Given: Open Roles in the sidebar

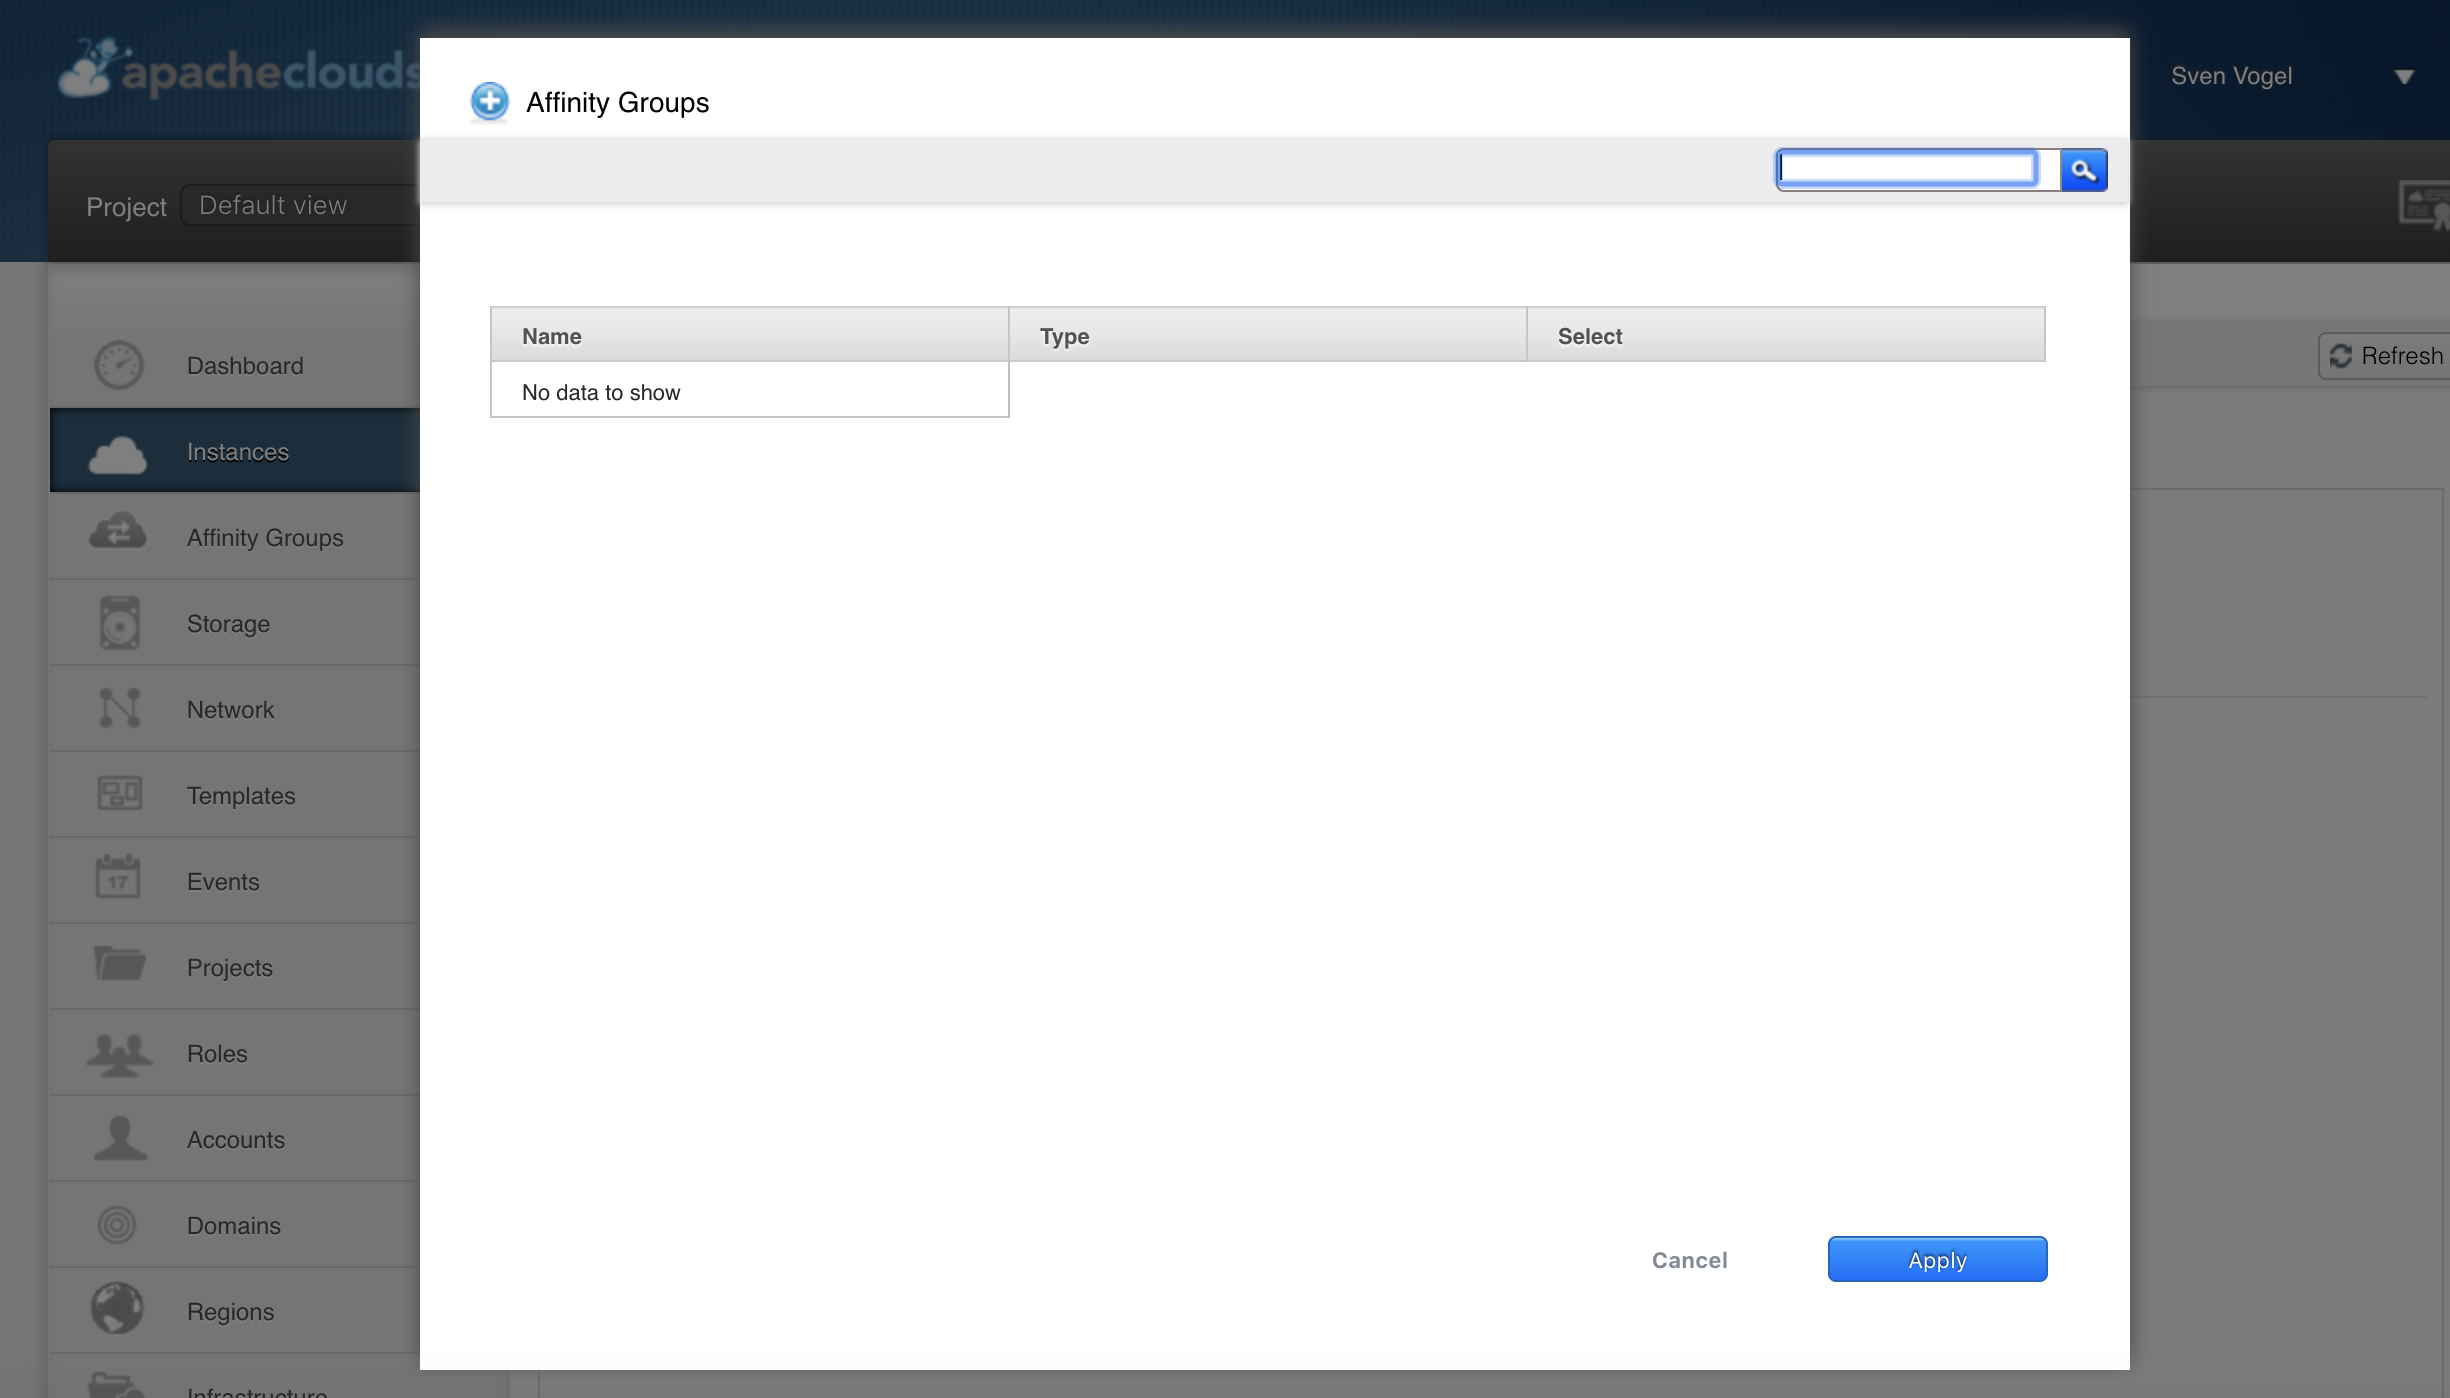Looking at the screenshot, I should pos(217,1053).
